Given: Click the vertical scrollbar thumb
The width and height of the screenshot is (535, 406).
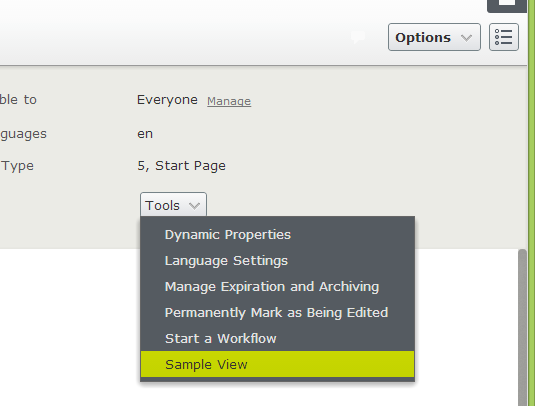Looking at the screenshot, I should (x=522, y=328).
